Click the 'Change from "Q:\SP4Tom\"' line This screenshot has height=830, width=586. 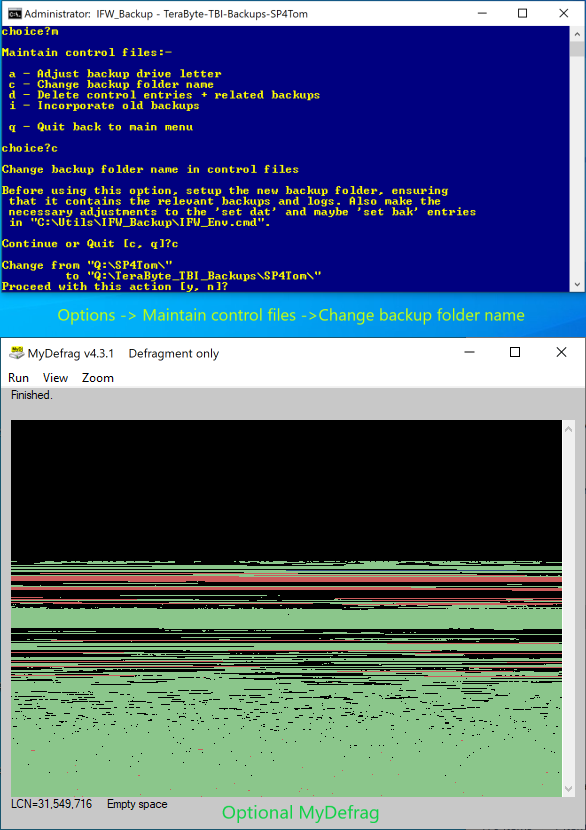click(87, 265)
